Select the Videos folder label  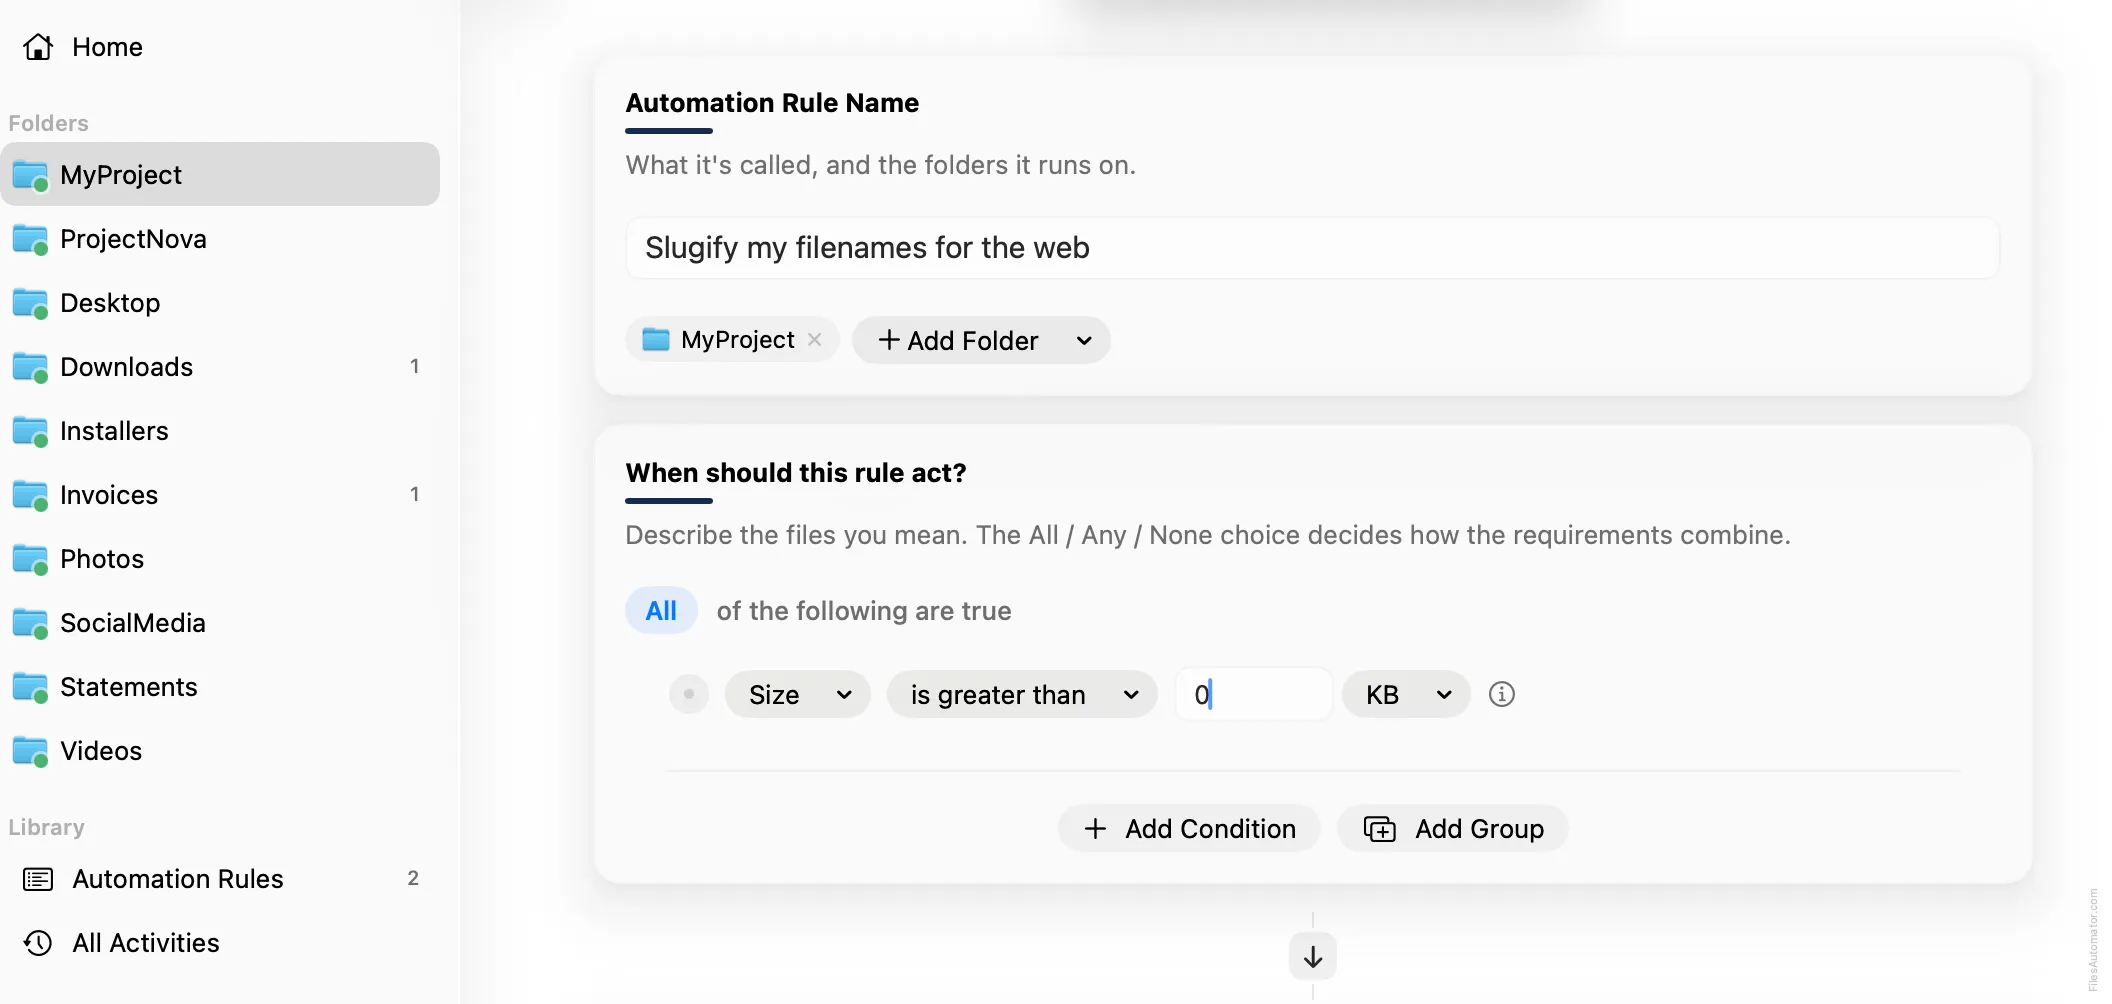coord(101,751)
